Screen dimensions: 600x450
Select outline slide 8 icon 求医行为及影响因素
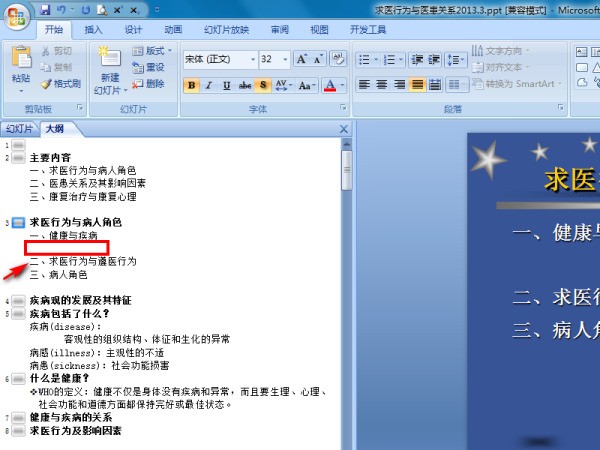[18, 430]
